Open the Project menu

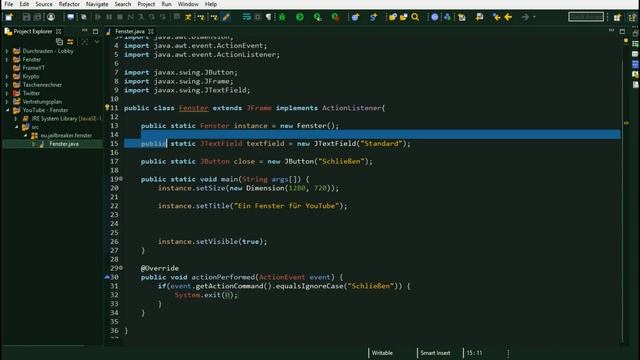146,4
